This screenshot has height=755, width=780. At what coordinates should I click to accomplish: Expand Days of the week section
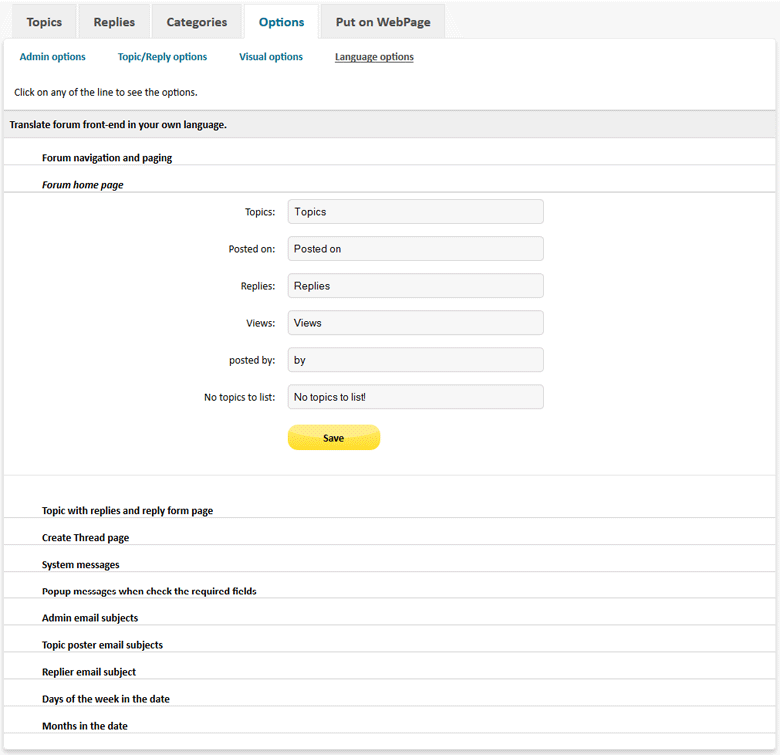[105, 699]
